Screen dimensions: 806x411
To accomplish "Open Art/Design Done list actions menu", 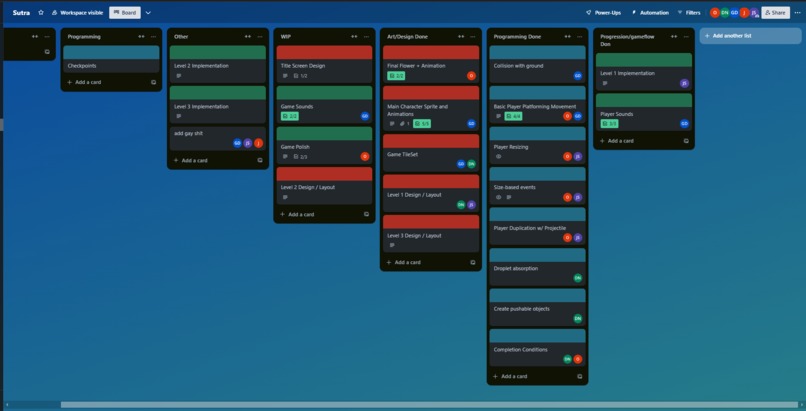I will (473, 36).
